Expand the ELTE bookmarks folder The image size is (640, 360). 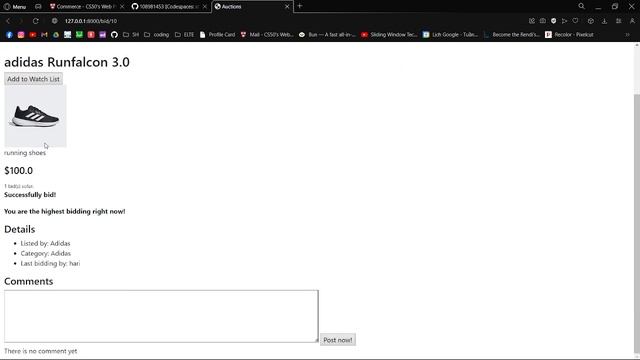184,35
